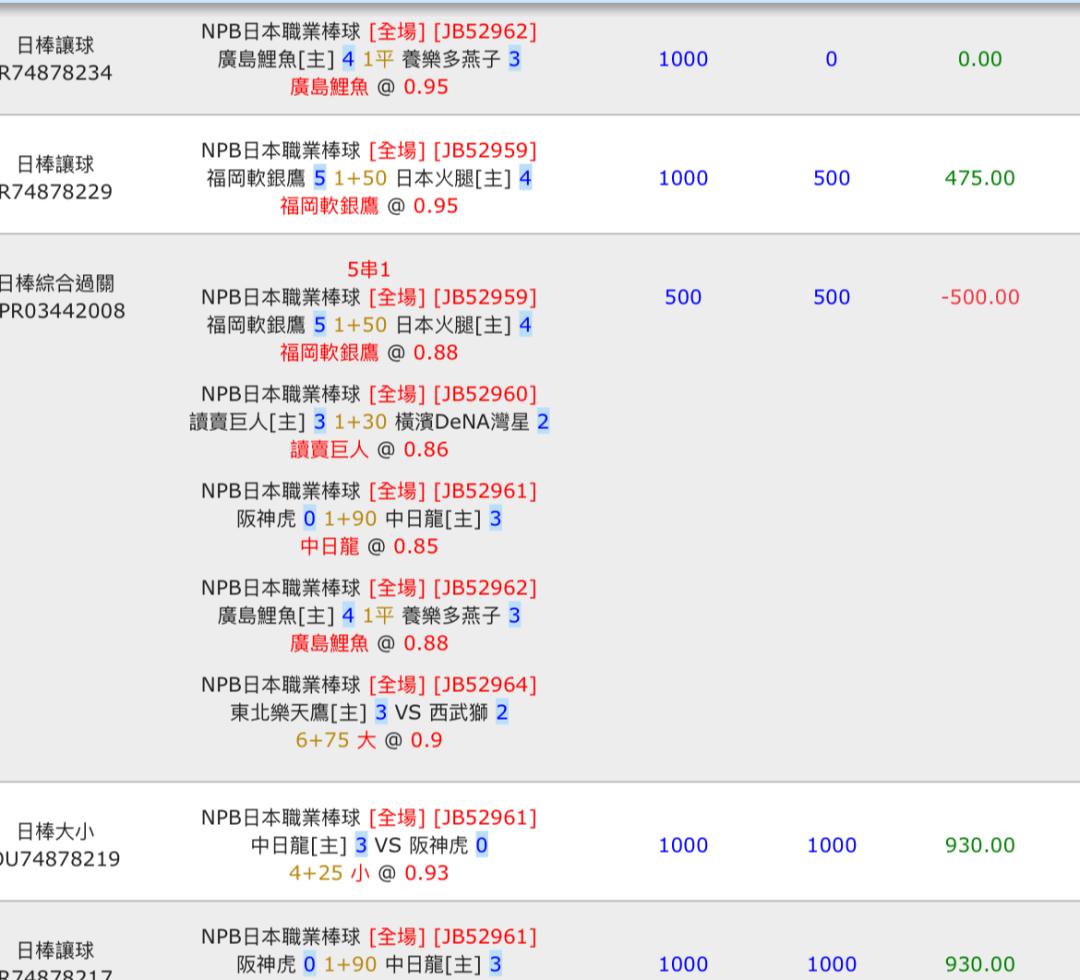Click 廣島鯉魚 @ 0.88 parlay pick
1080x980 pixels.
[x=368, y=643]
